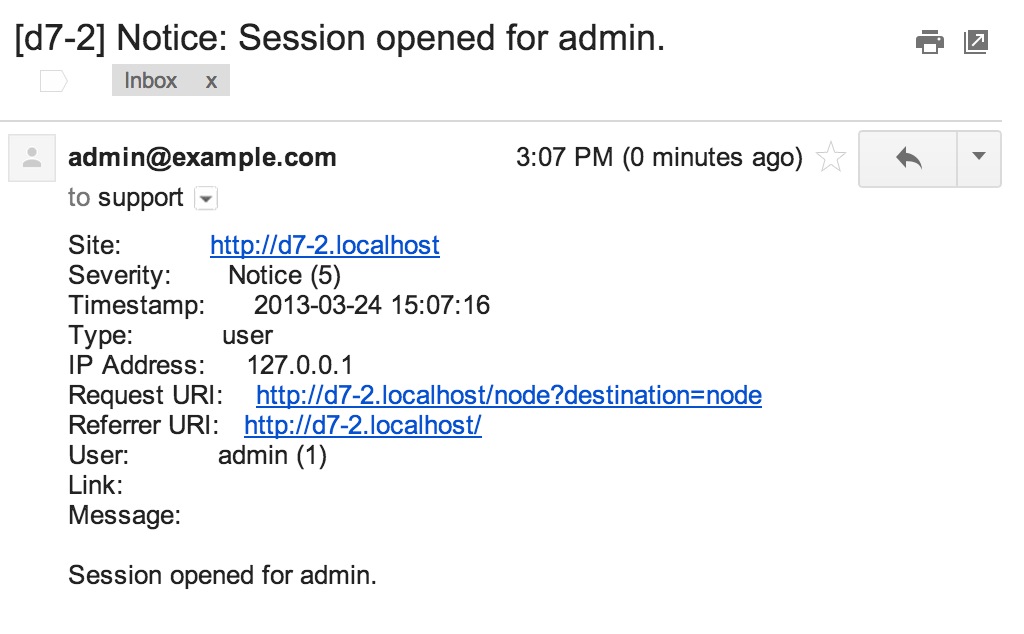Viewport: 1024px width, 634px height.
Task: Reply to admin@example.com
Action: coord(908,159)
